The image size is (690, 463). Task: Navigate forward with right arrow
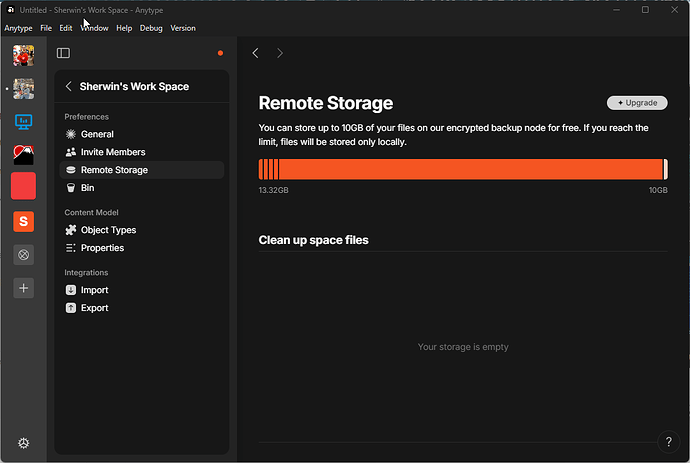pyautogui.click(x=280, y=53)
